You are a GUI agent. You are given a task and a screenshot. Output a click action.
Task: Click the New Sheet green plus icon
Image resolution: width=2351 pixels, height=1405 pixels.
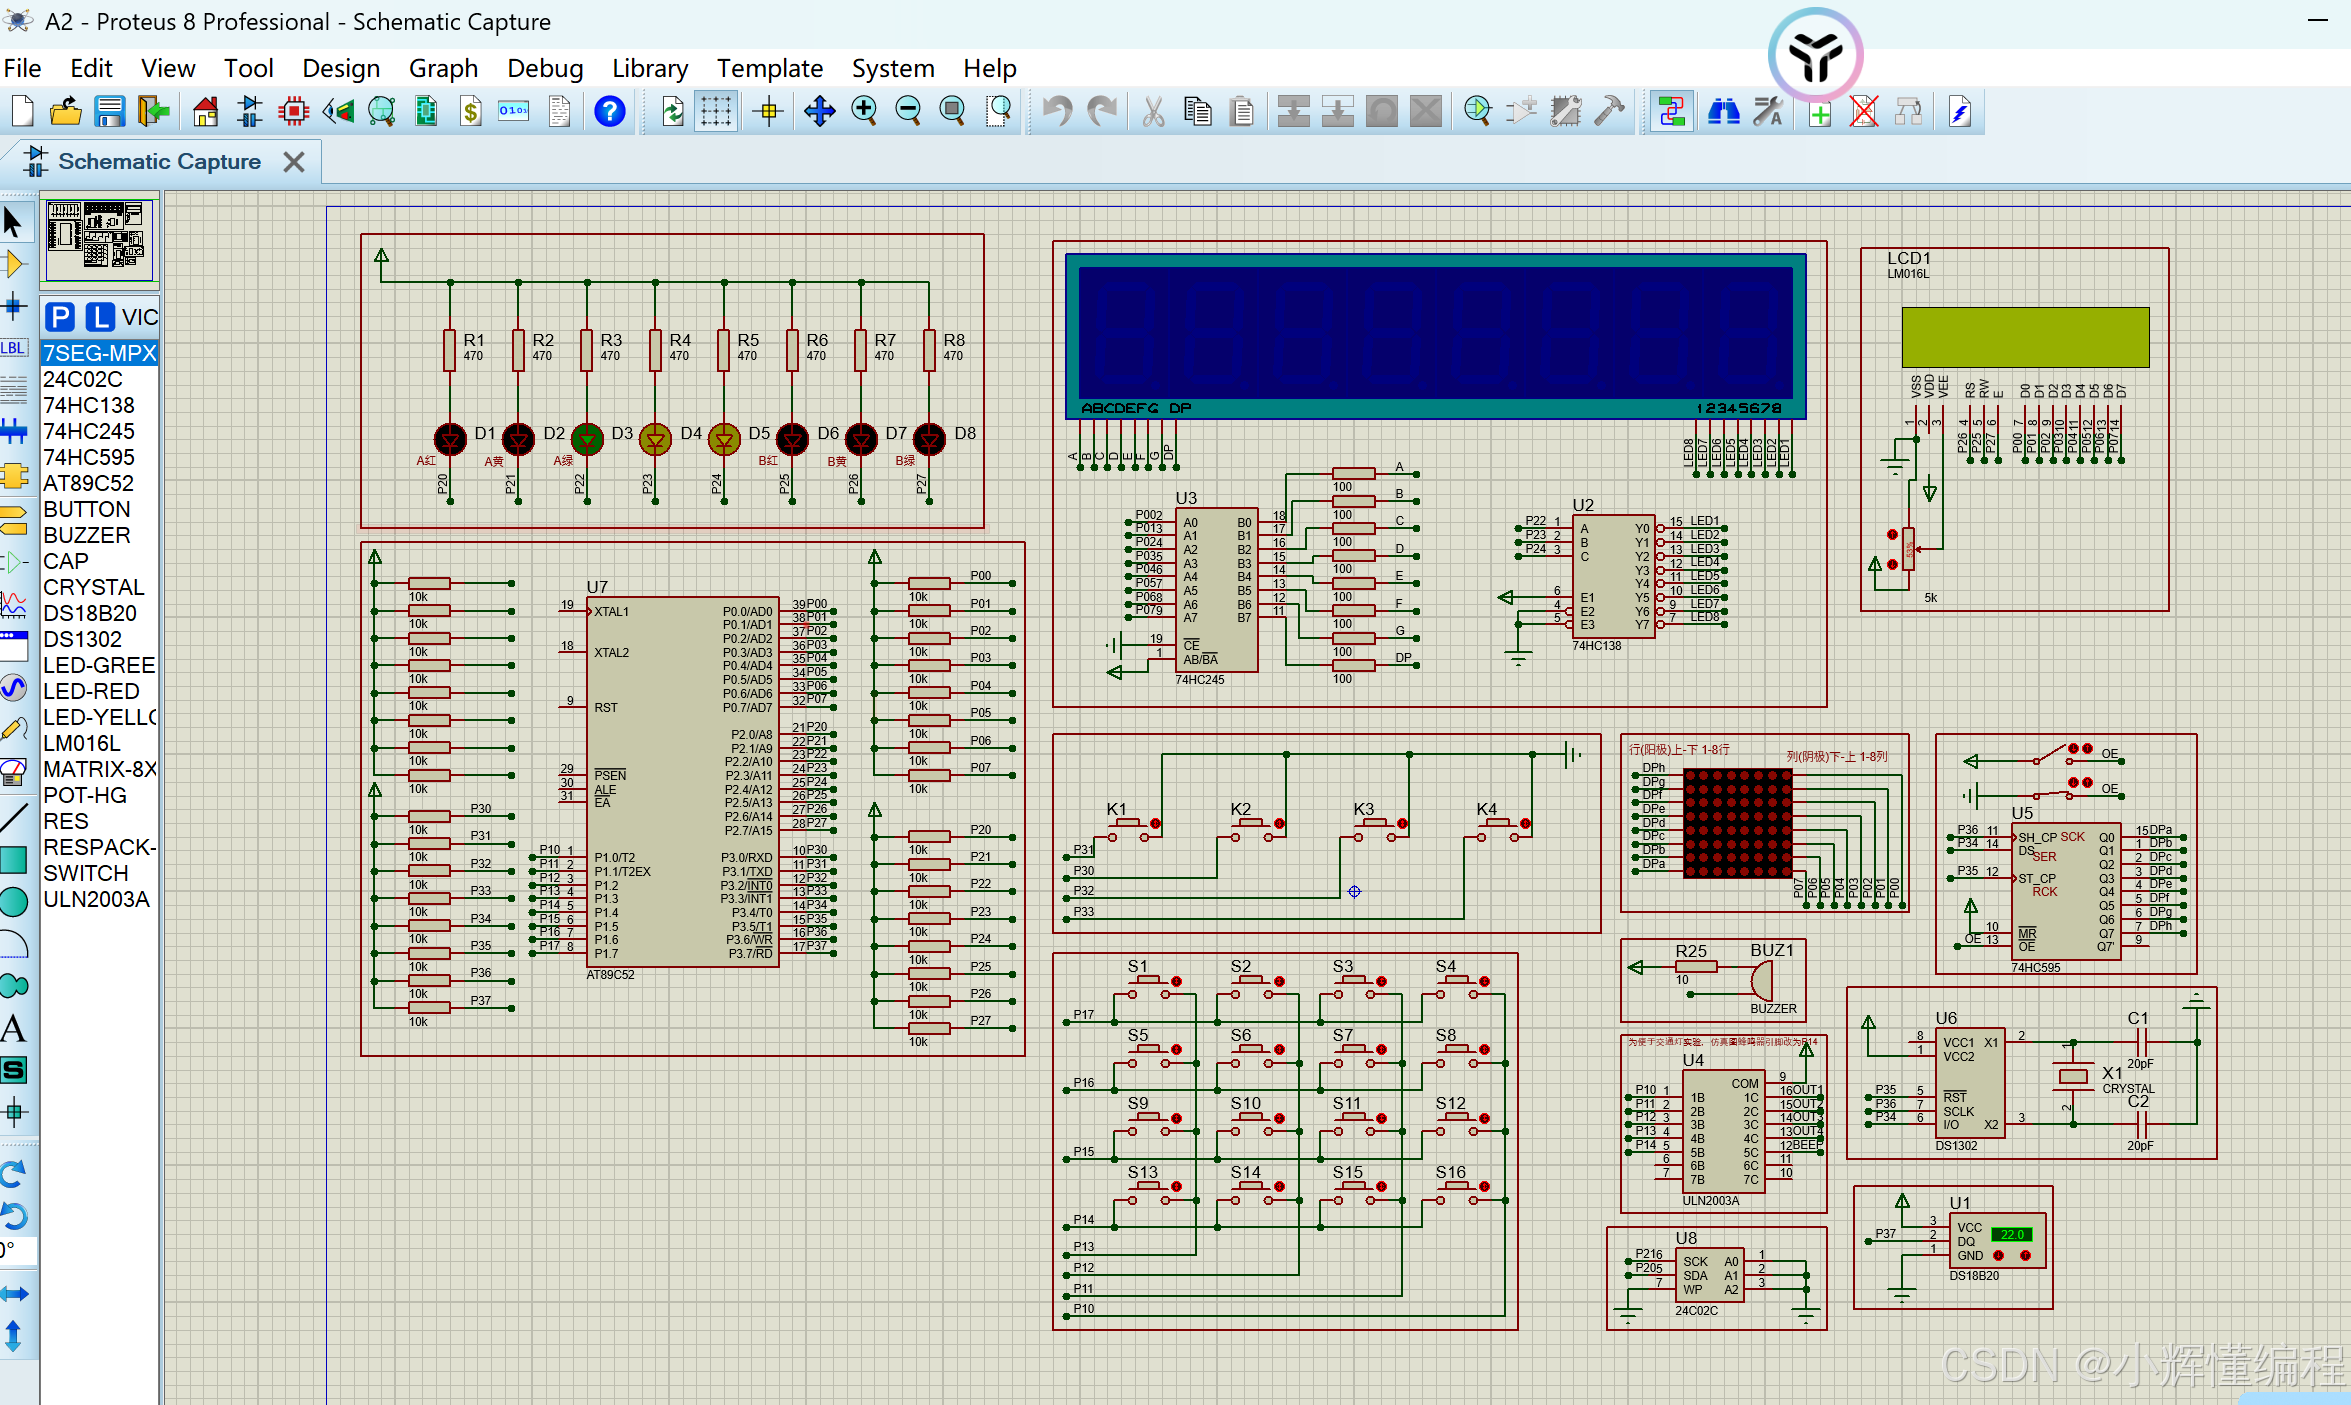coord(1820,113)
